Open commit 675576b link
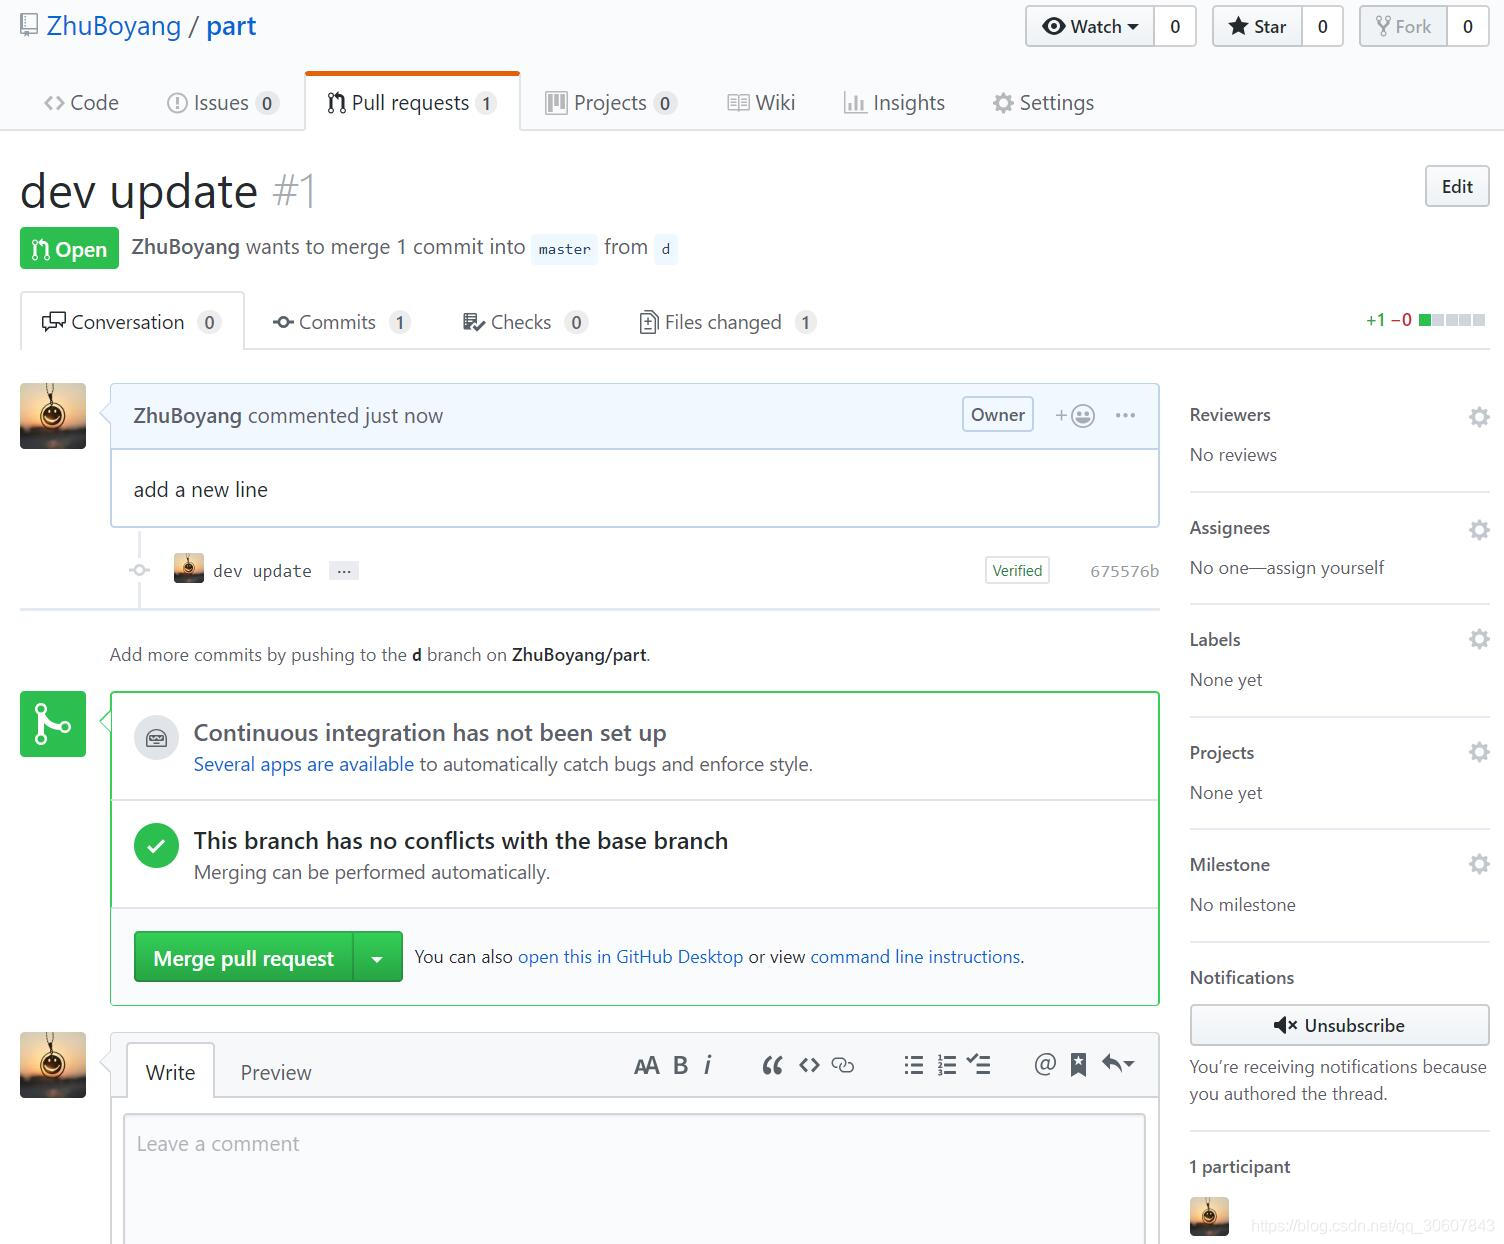The image size is (1504, 1244). tap(1124, 571)
